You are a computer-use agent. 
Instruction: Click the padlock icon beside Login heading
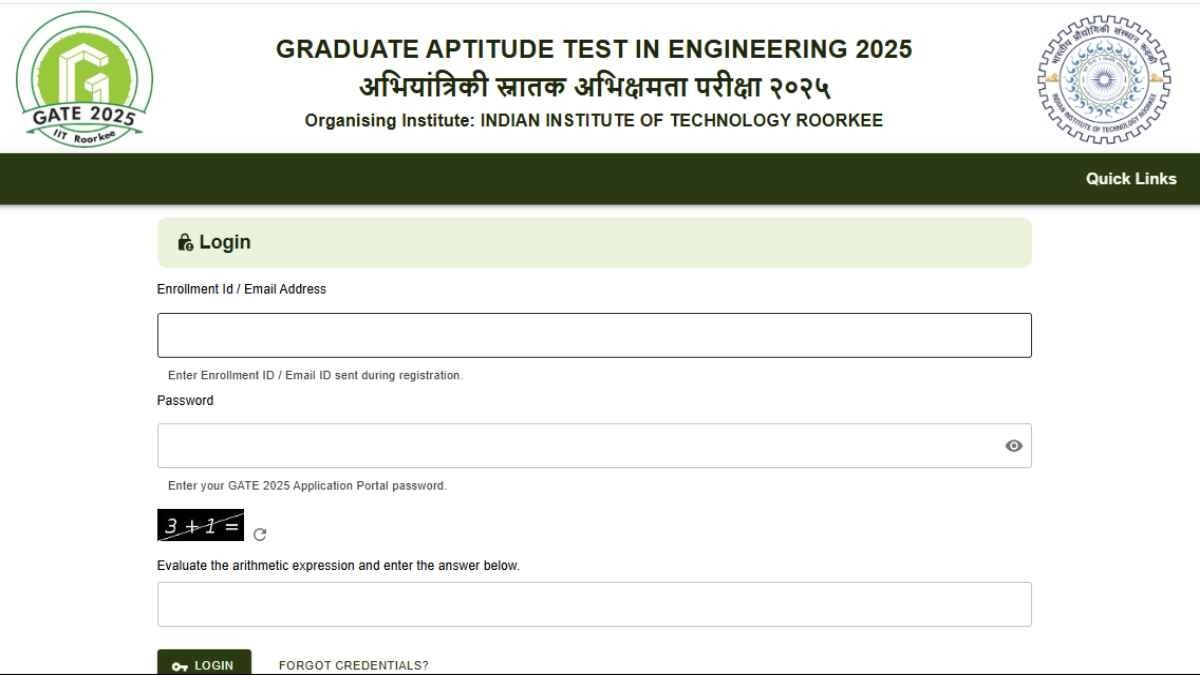184,241
